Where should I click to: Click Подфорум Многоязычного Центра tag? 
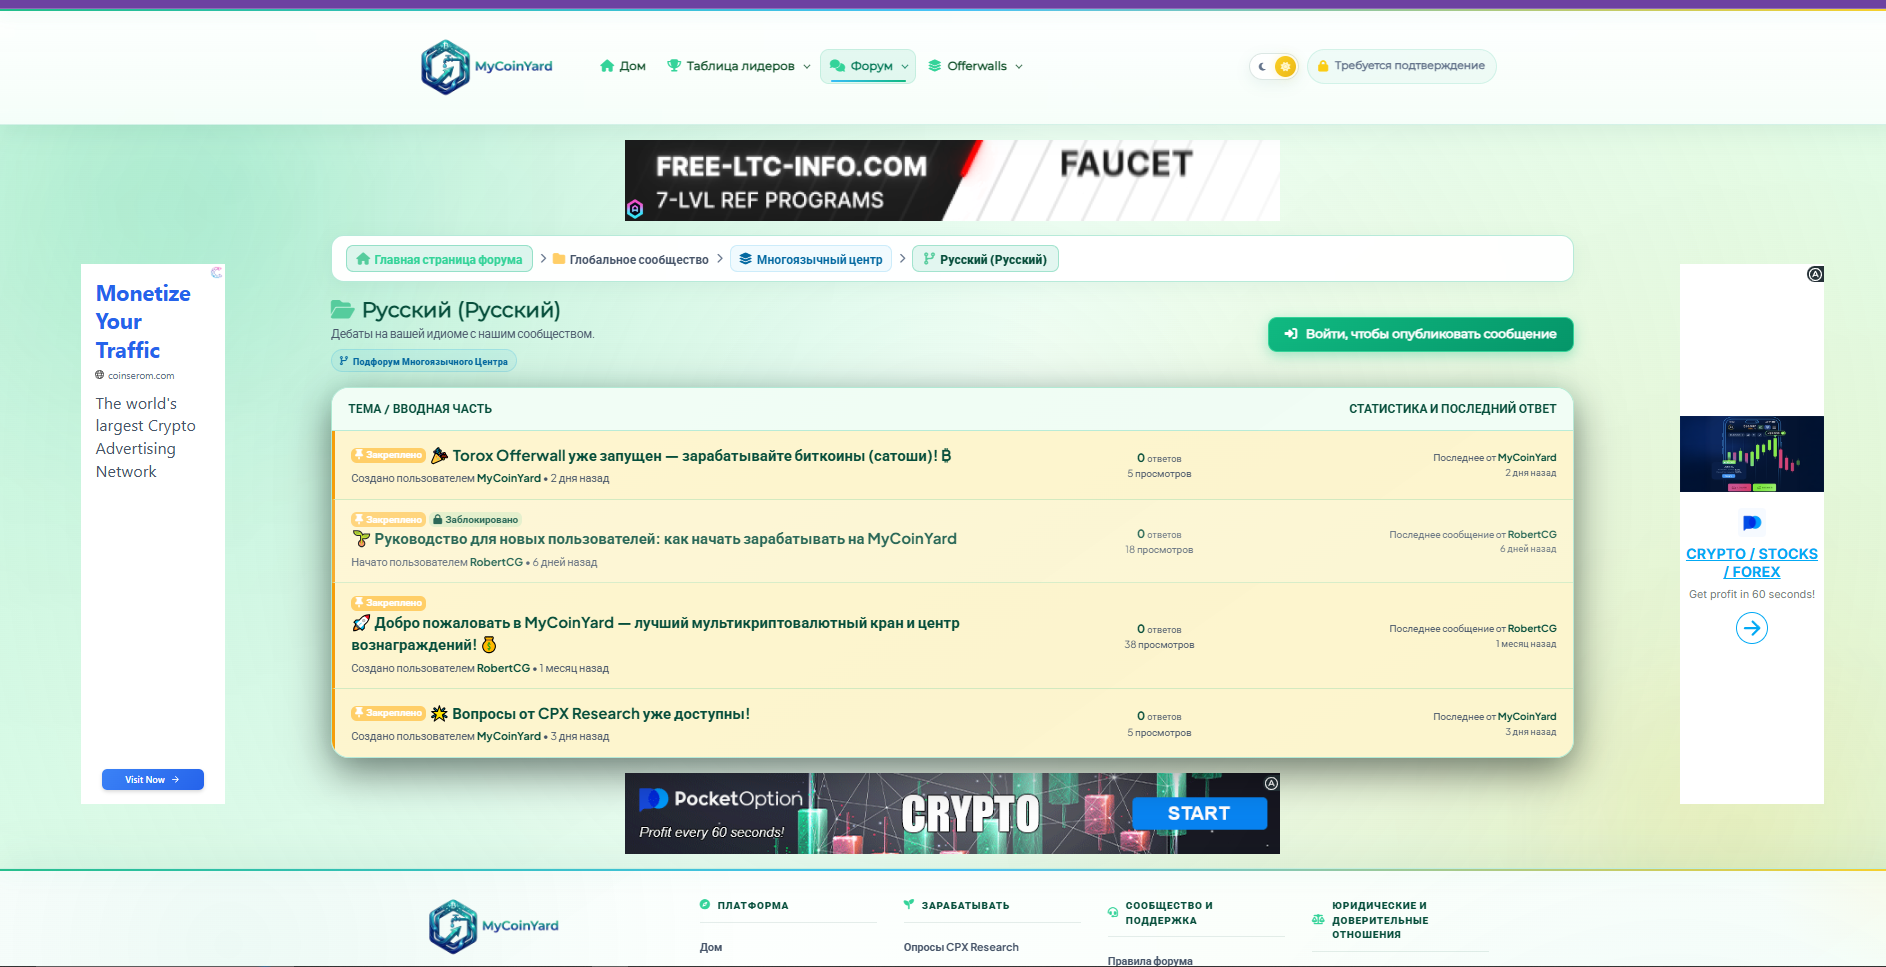pyautogui.click(x=424, y=361)
